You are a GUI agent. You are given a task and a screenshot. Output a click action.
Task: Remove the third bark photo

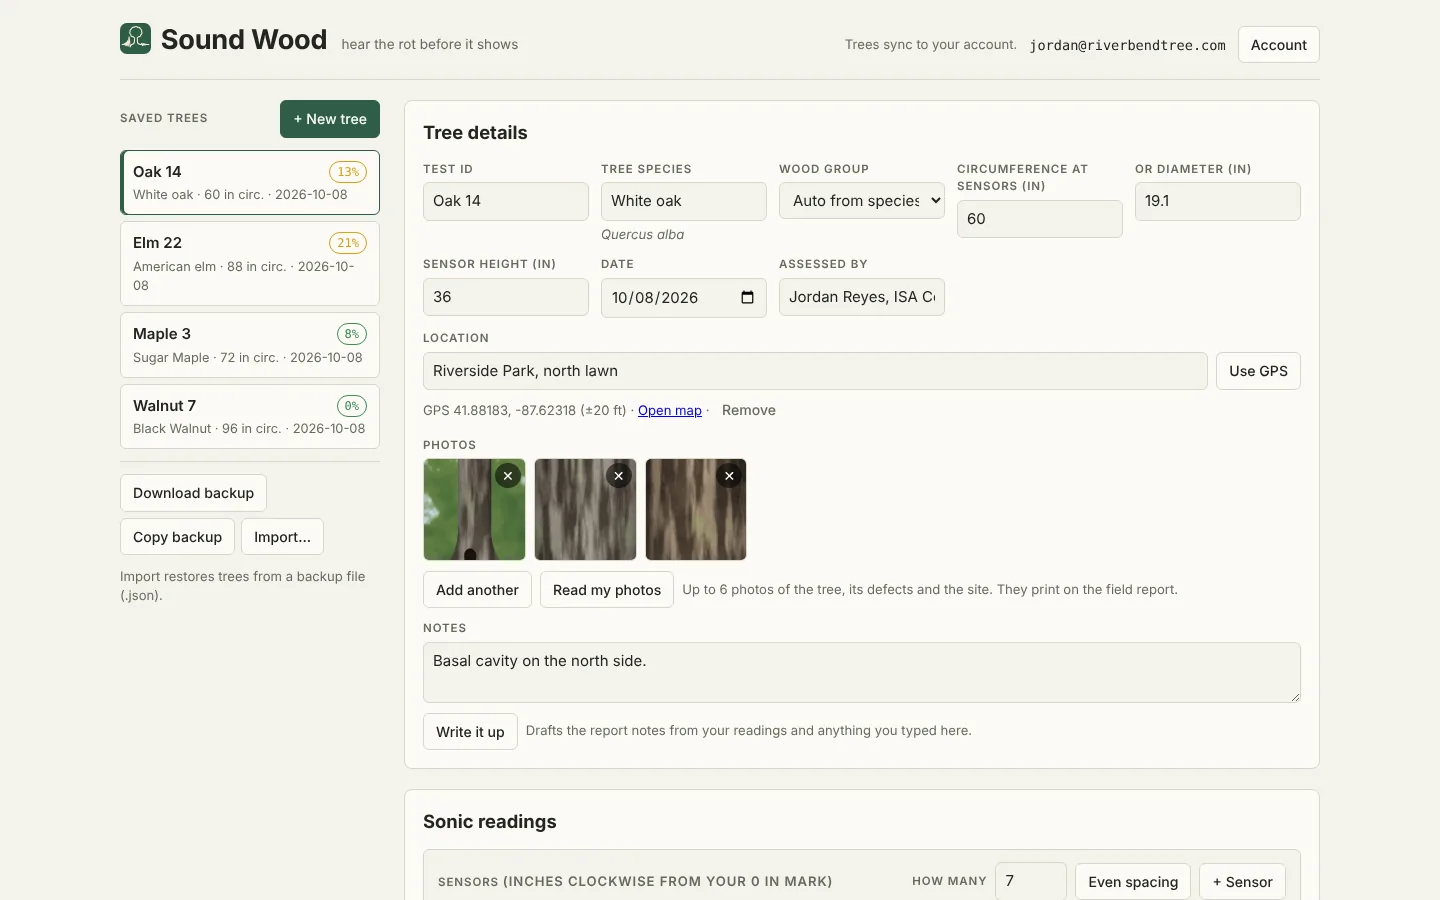pos(730,476)
